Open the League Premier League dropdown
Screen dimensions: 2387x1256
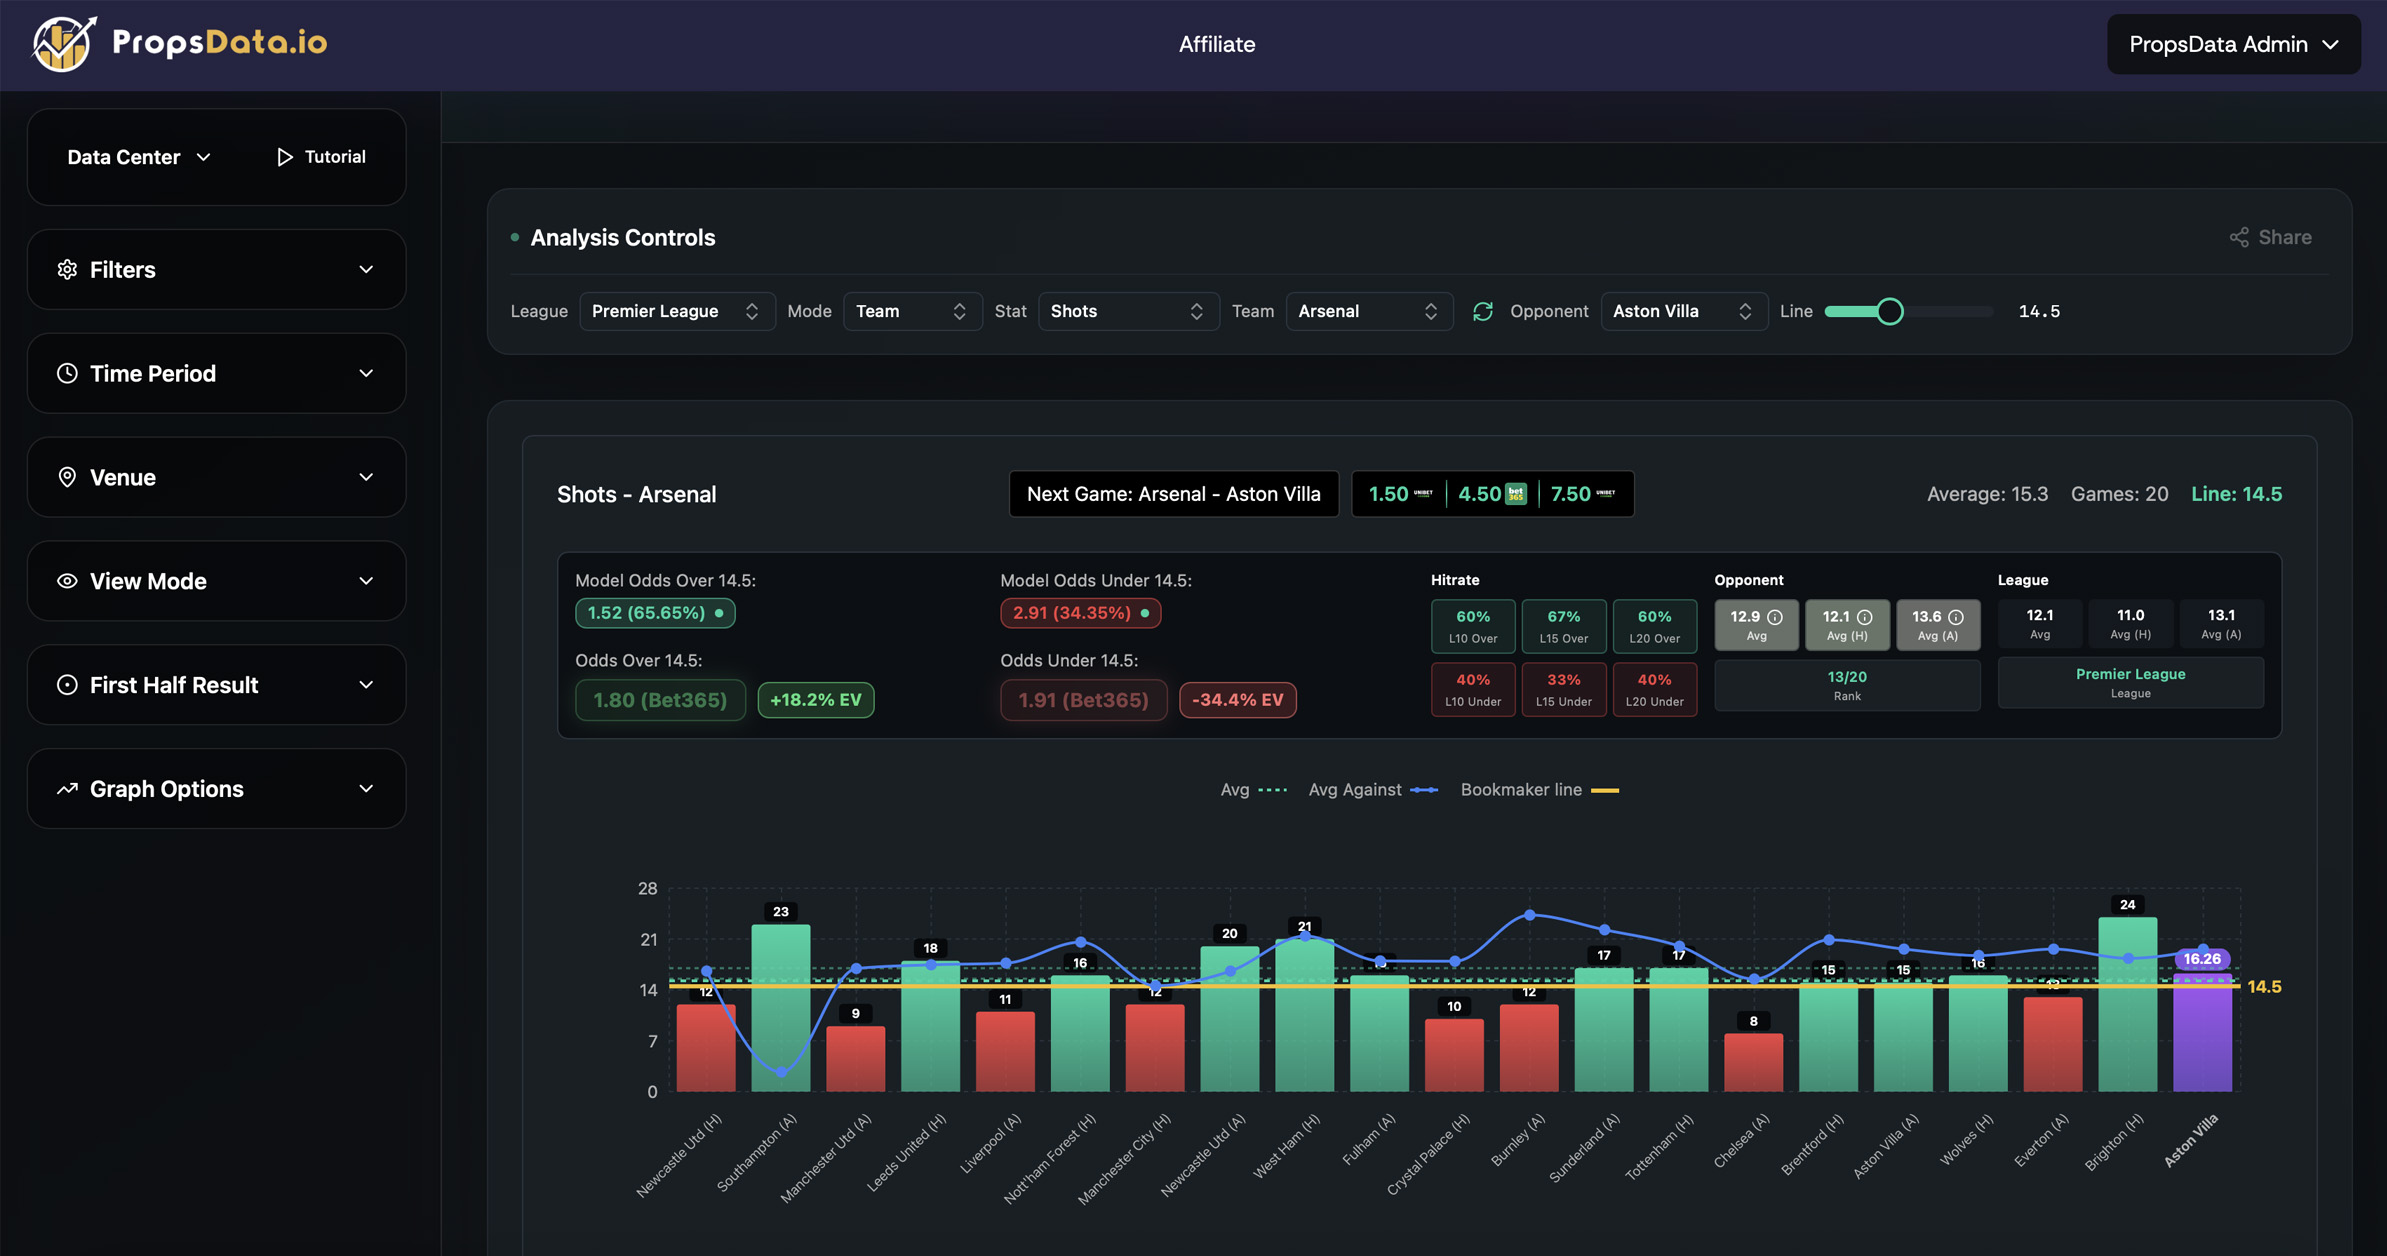tap(676, 312)
